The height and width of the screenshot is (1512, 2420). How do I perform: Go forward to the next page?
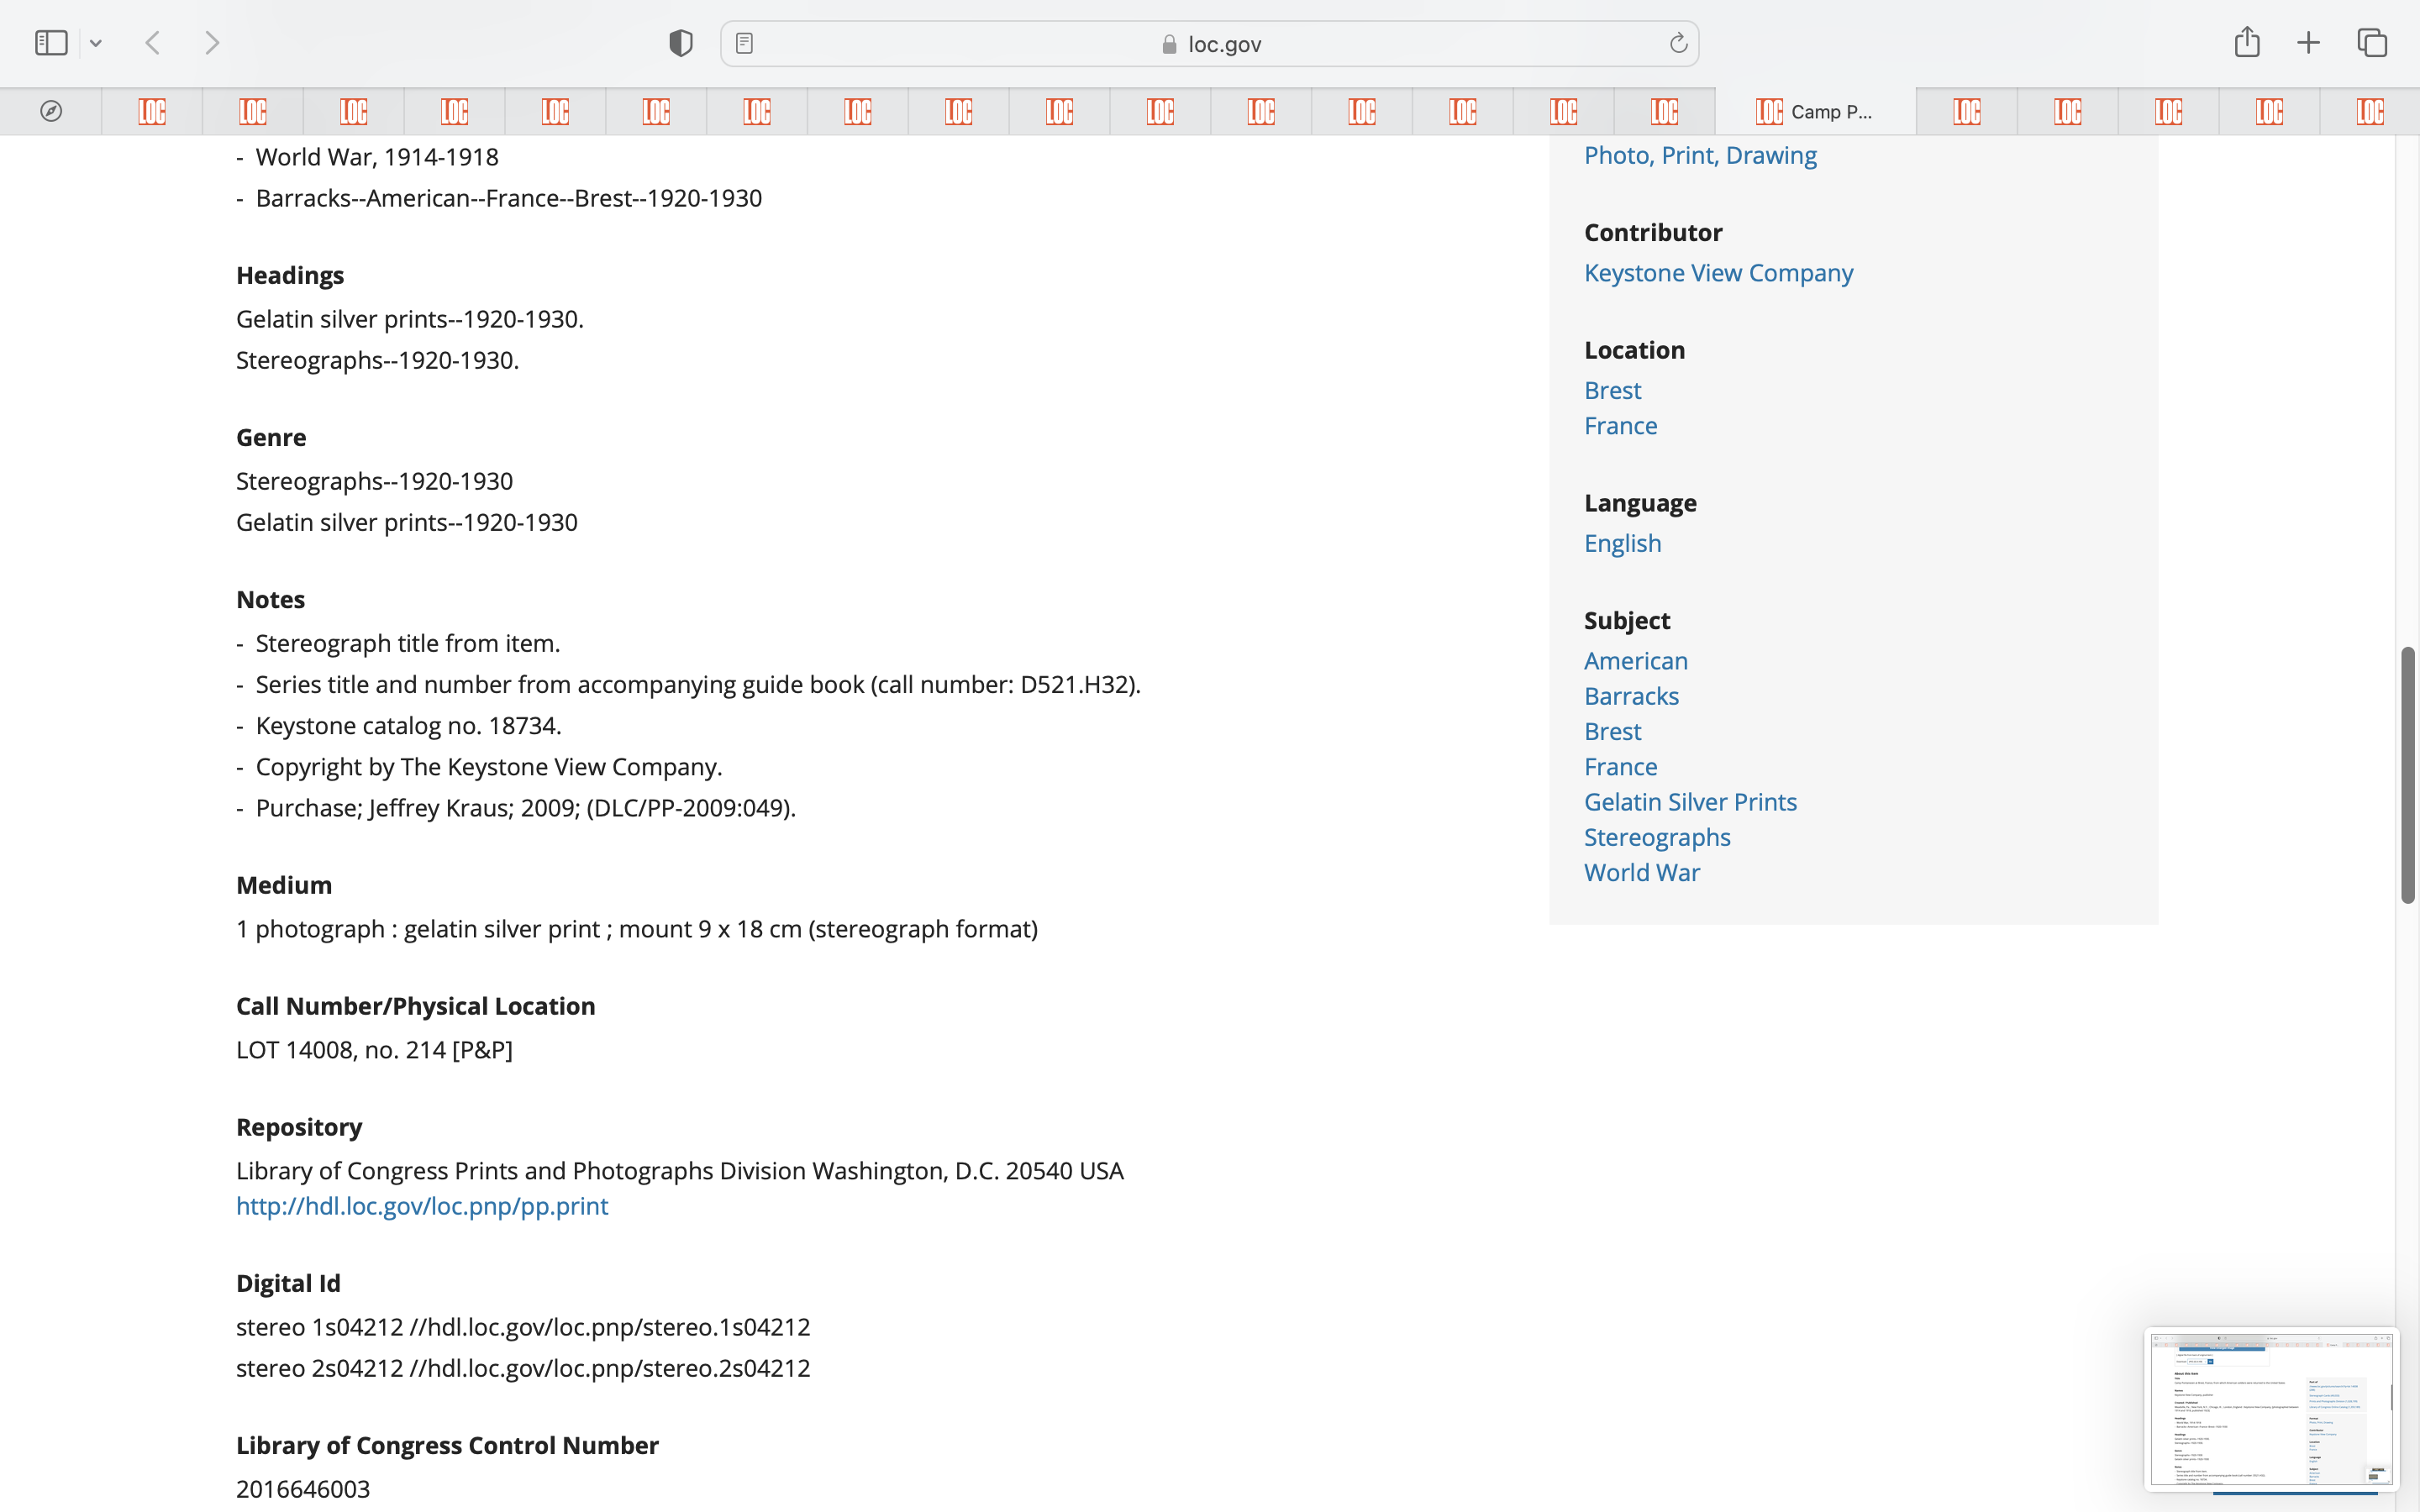pyautogui.click(x=212, y=43)
